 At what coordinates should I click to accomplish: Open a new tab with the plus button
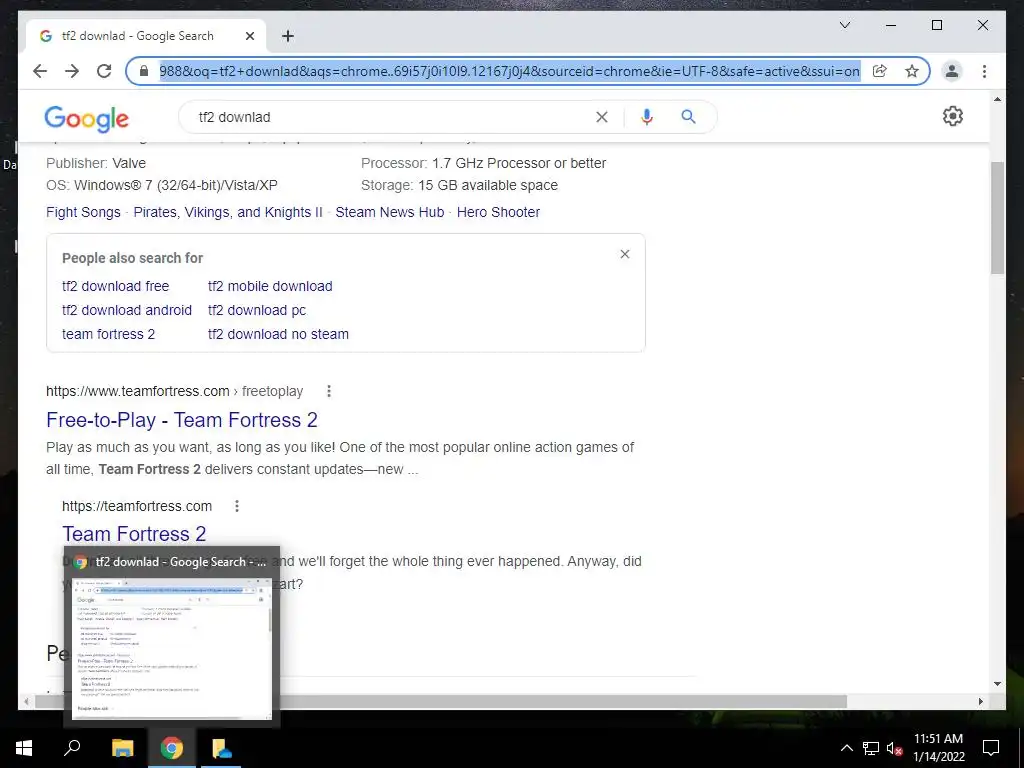click(x=288, y=36)
